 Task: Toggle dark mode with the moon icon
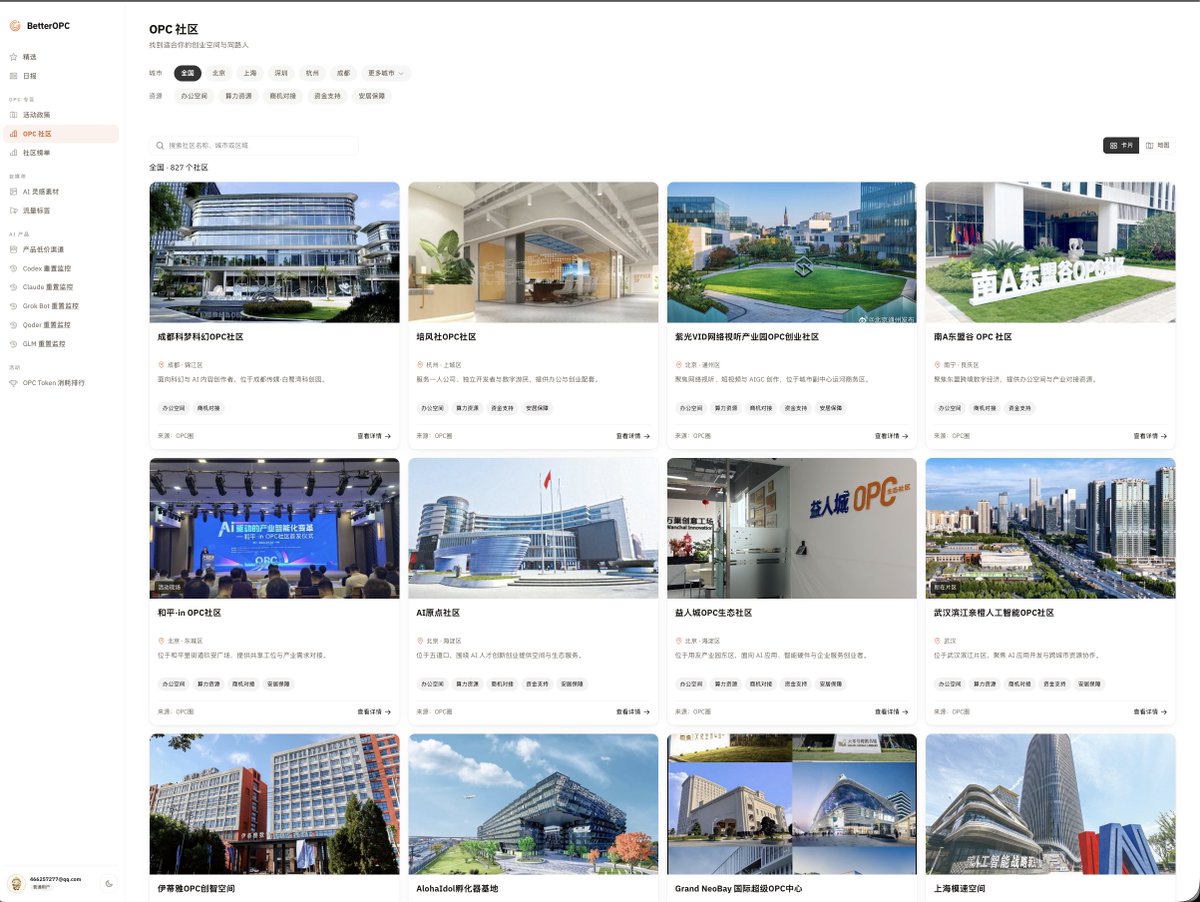(x=109, y=883)
